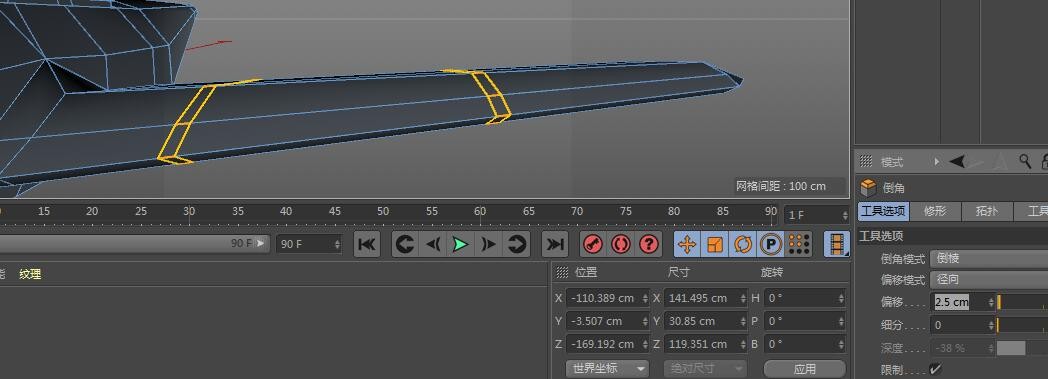
Task: Jump to the start of the animation
Action: point(366,245)
